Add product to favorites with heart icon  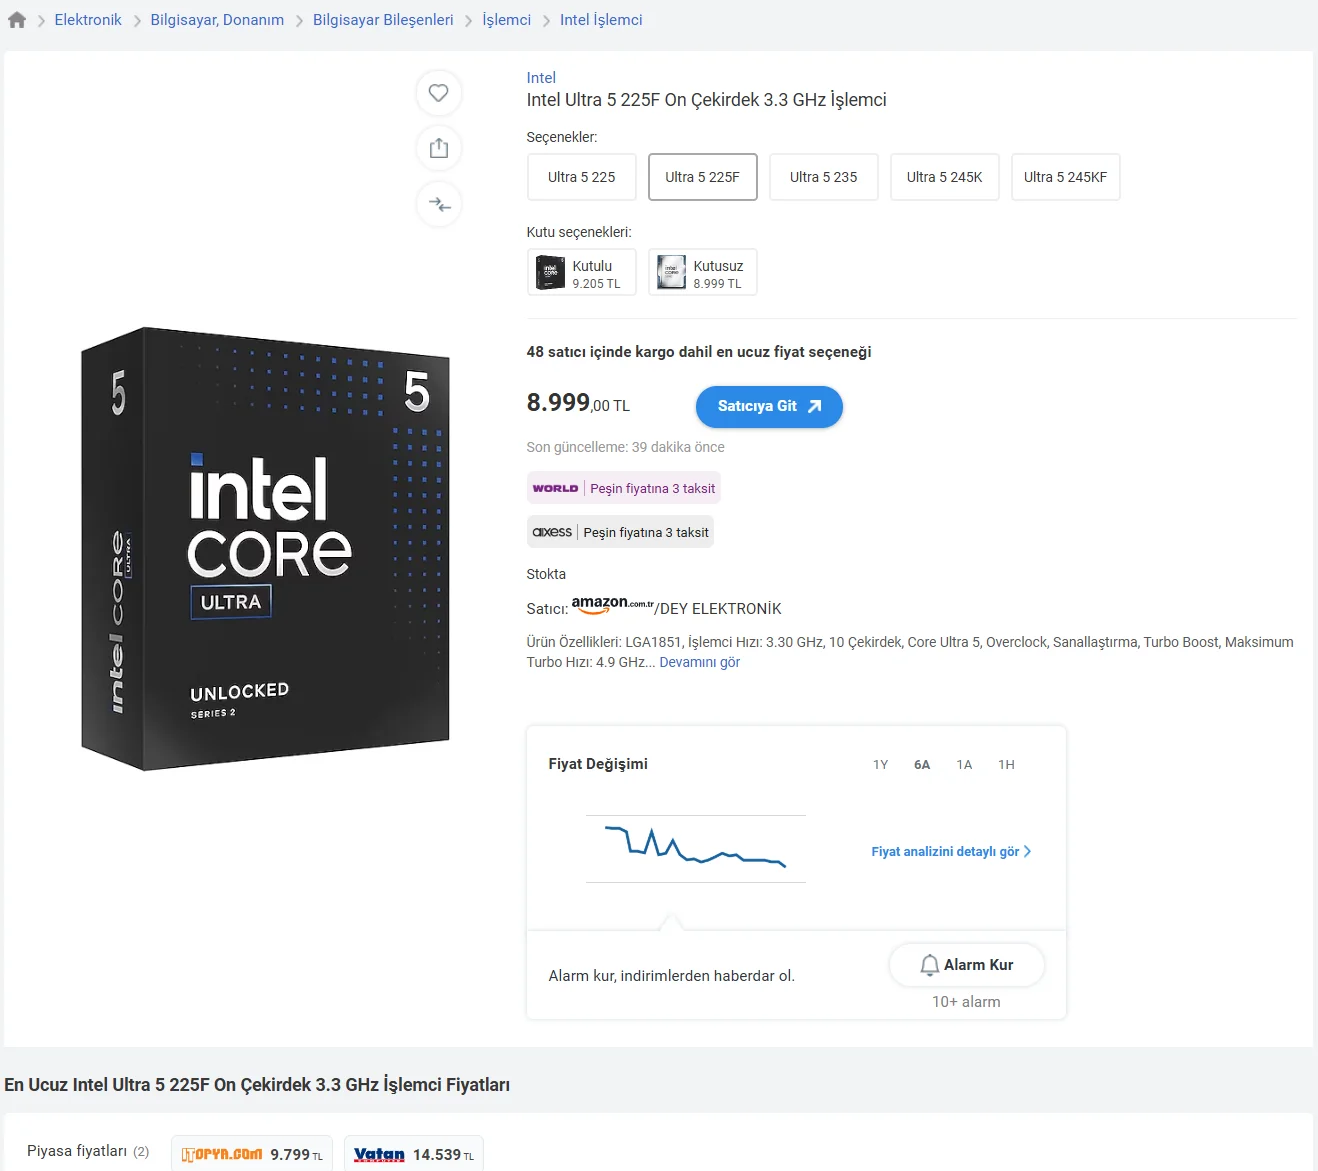click(x=438, y=93)
